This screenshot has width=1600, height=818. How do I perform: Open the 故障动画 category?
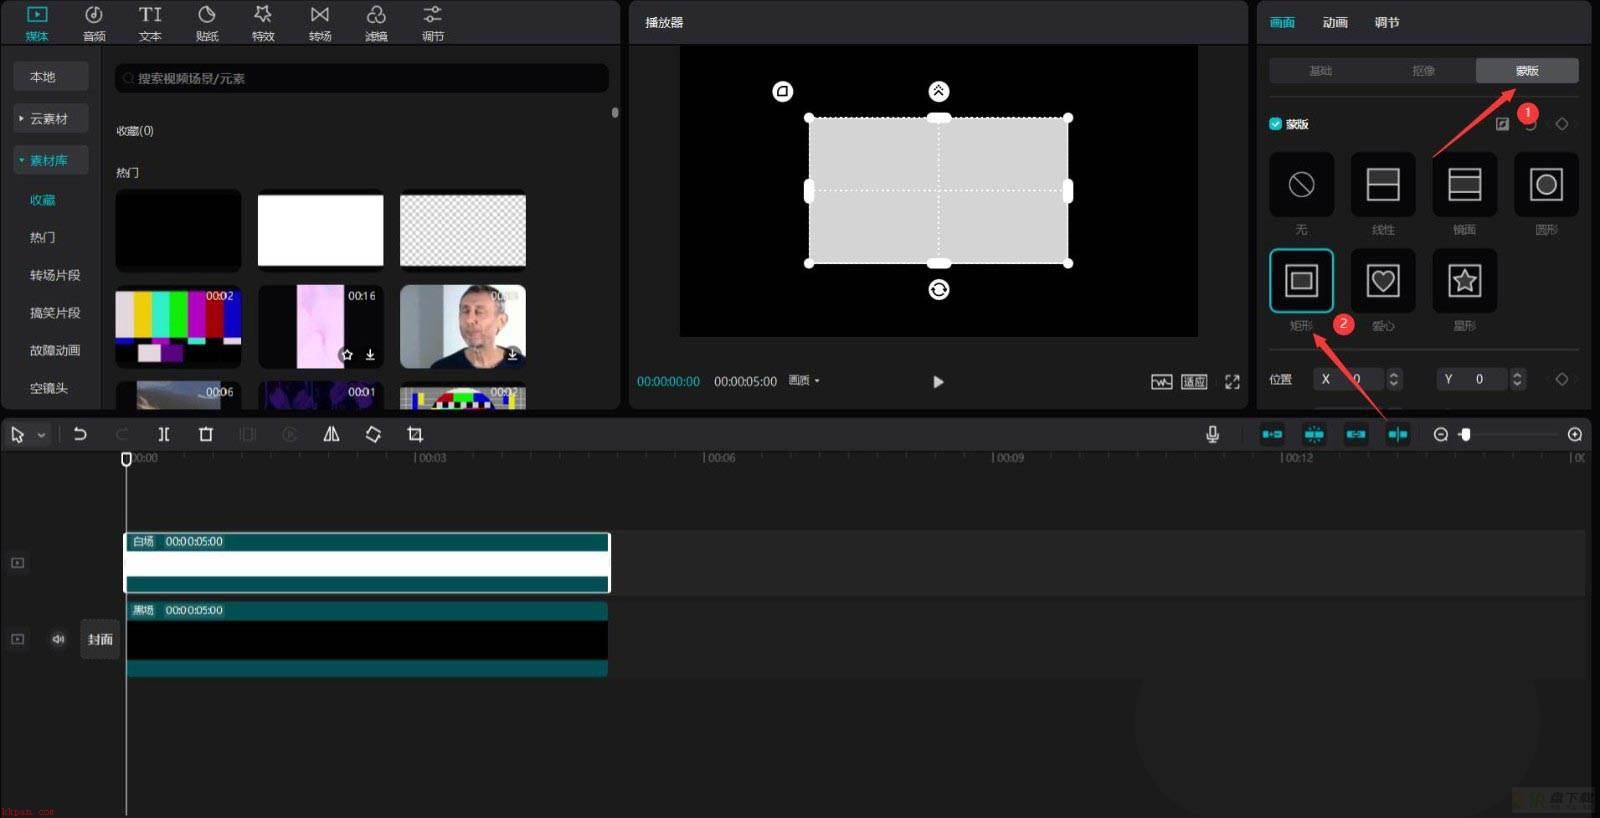coord(55,351)
